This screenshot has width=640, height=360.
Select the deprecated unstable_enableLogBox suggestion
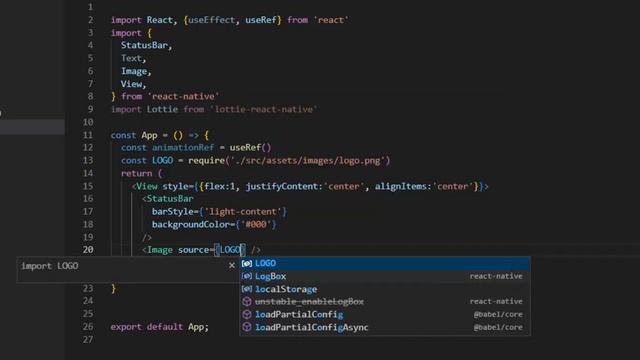point(385,302)
